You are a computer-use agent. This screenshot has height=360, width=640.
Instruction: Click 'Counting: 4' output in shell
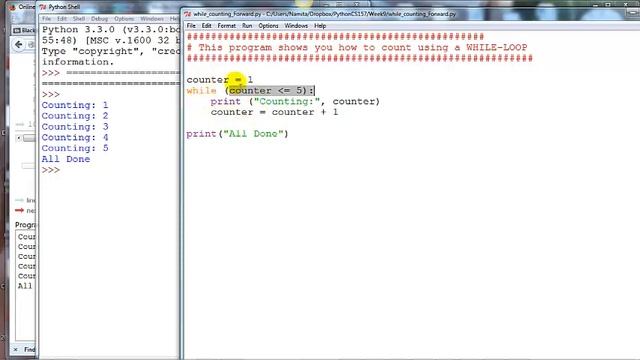(75, 137)
